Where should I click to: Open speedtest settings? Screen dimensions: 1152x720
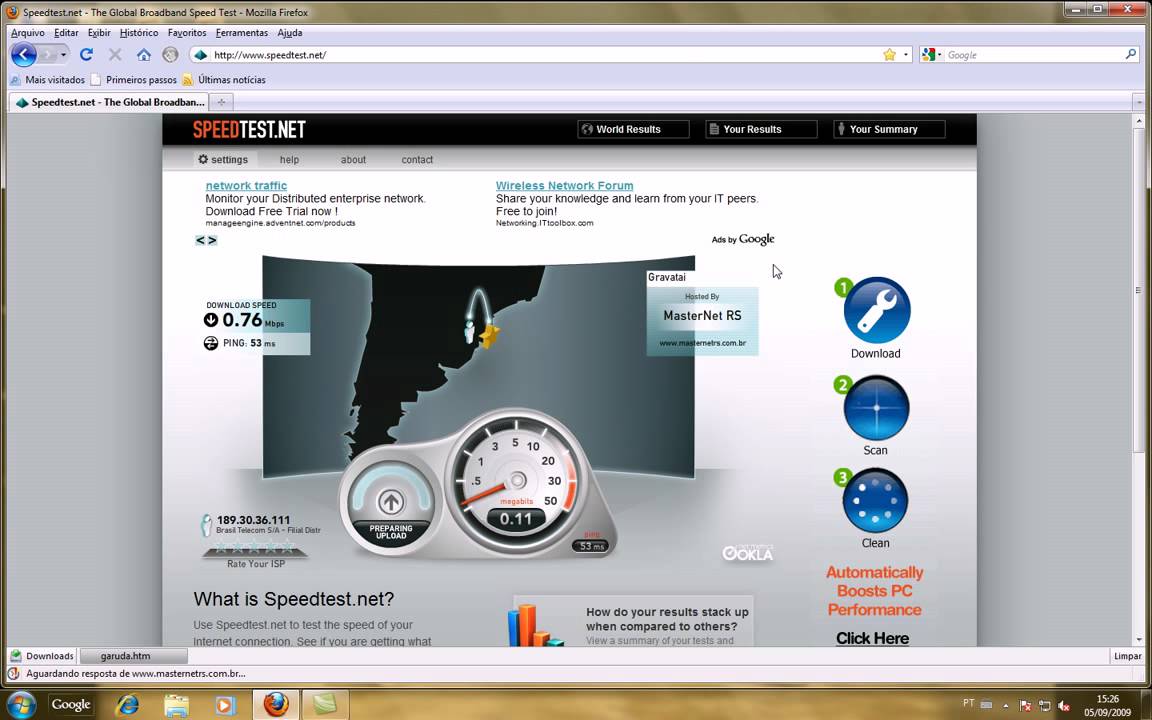[223, 159]
